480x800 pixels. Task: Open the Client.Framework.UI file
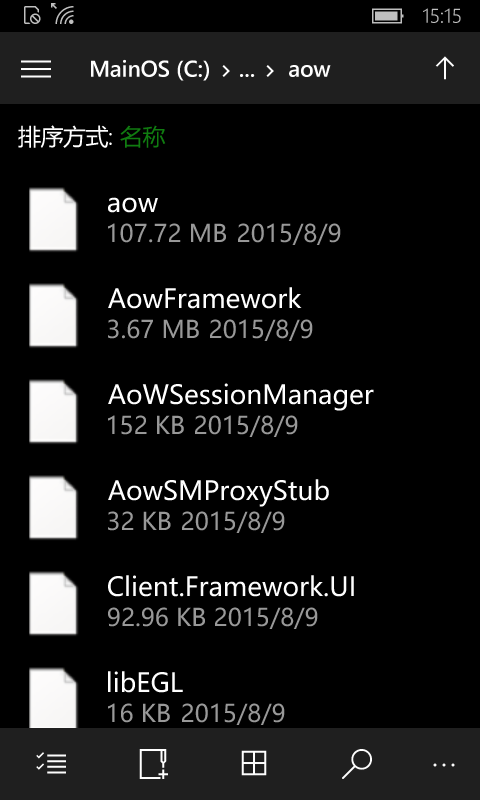240,603
